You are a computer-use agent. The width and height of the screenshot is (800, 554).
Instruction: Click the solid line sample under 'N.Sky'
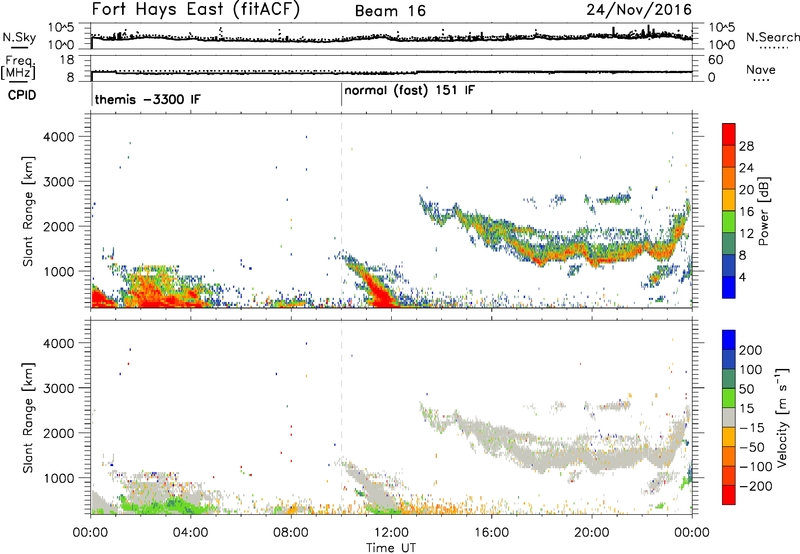coord(19,48)
